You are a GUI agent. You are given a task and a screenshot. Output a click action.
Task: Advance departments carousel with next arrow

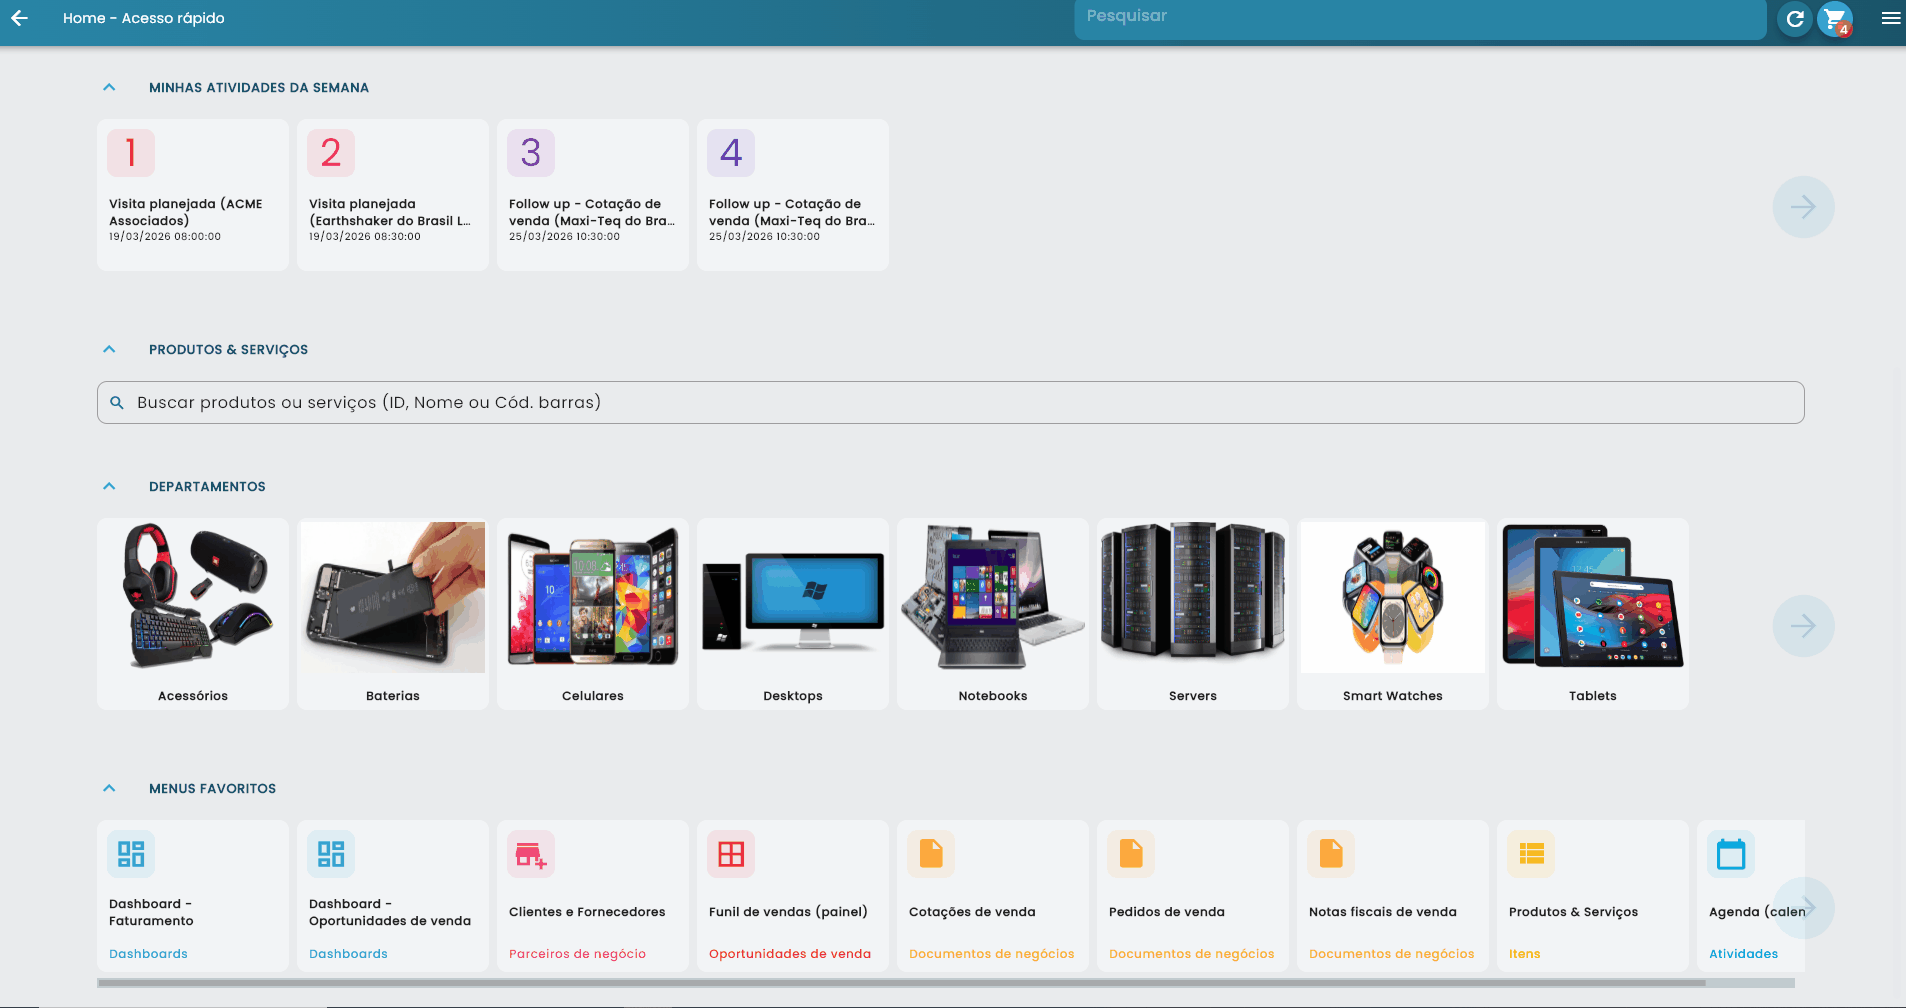point(1803,626)
